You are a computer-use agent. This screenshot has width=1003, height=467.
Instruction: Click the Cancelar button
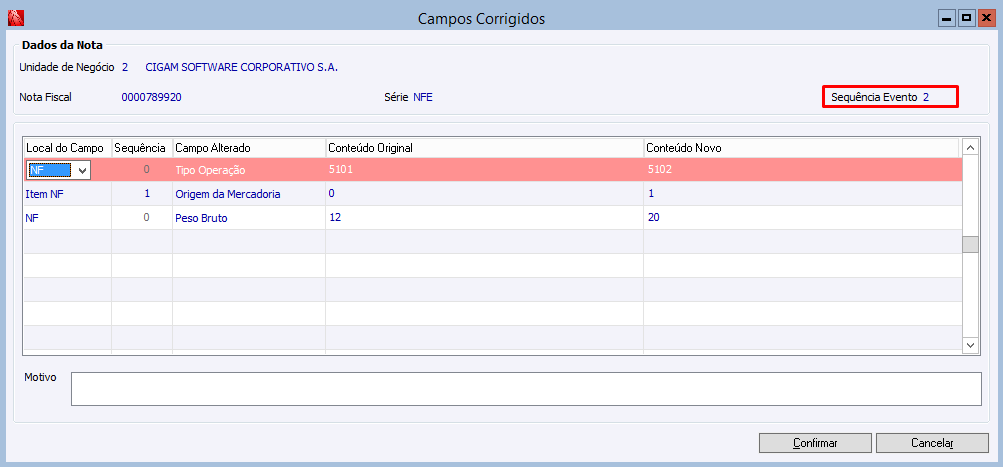tap(931, 443)
